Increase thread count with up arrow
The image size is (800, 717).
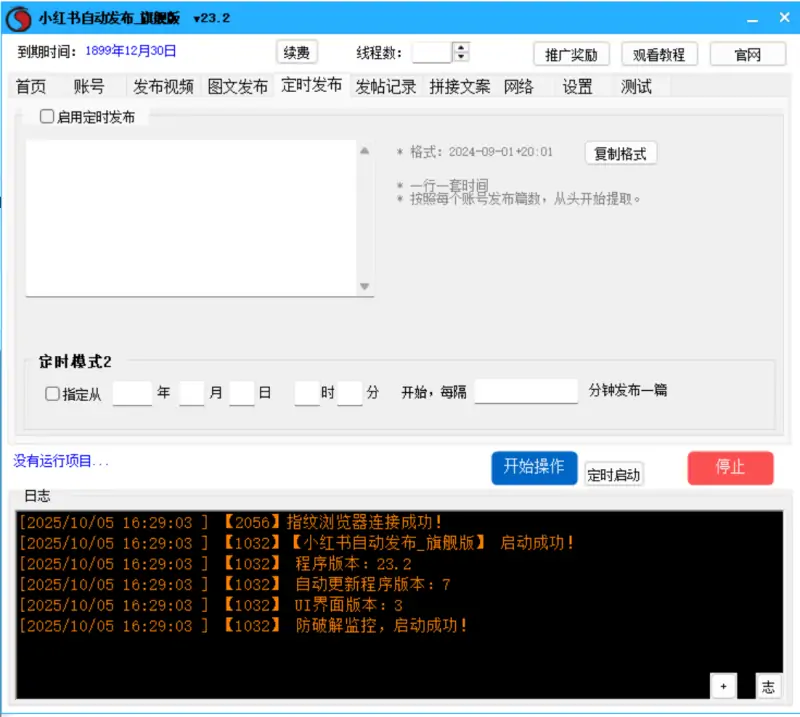460,47
